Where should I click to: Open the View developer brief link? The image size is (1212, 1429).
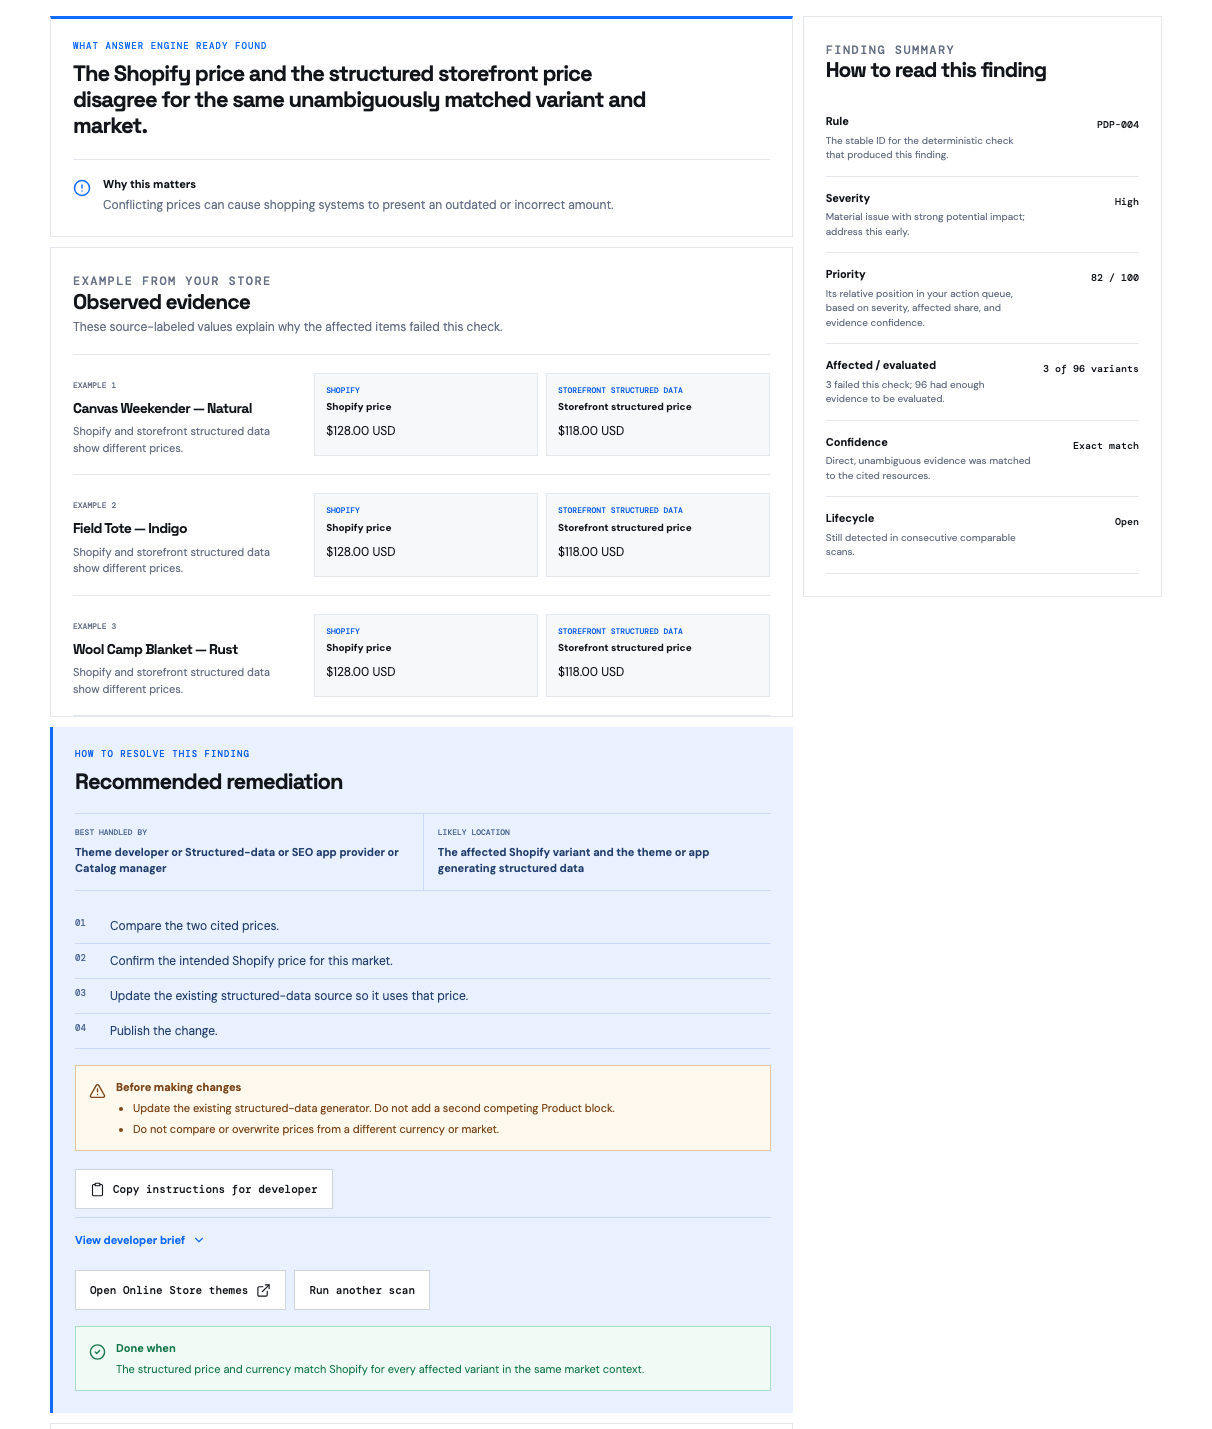pos(130,1240)
